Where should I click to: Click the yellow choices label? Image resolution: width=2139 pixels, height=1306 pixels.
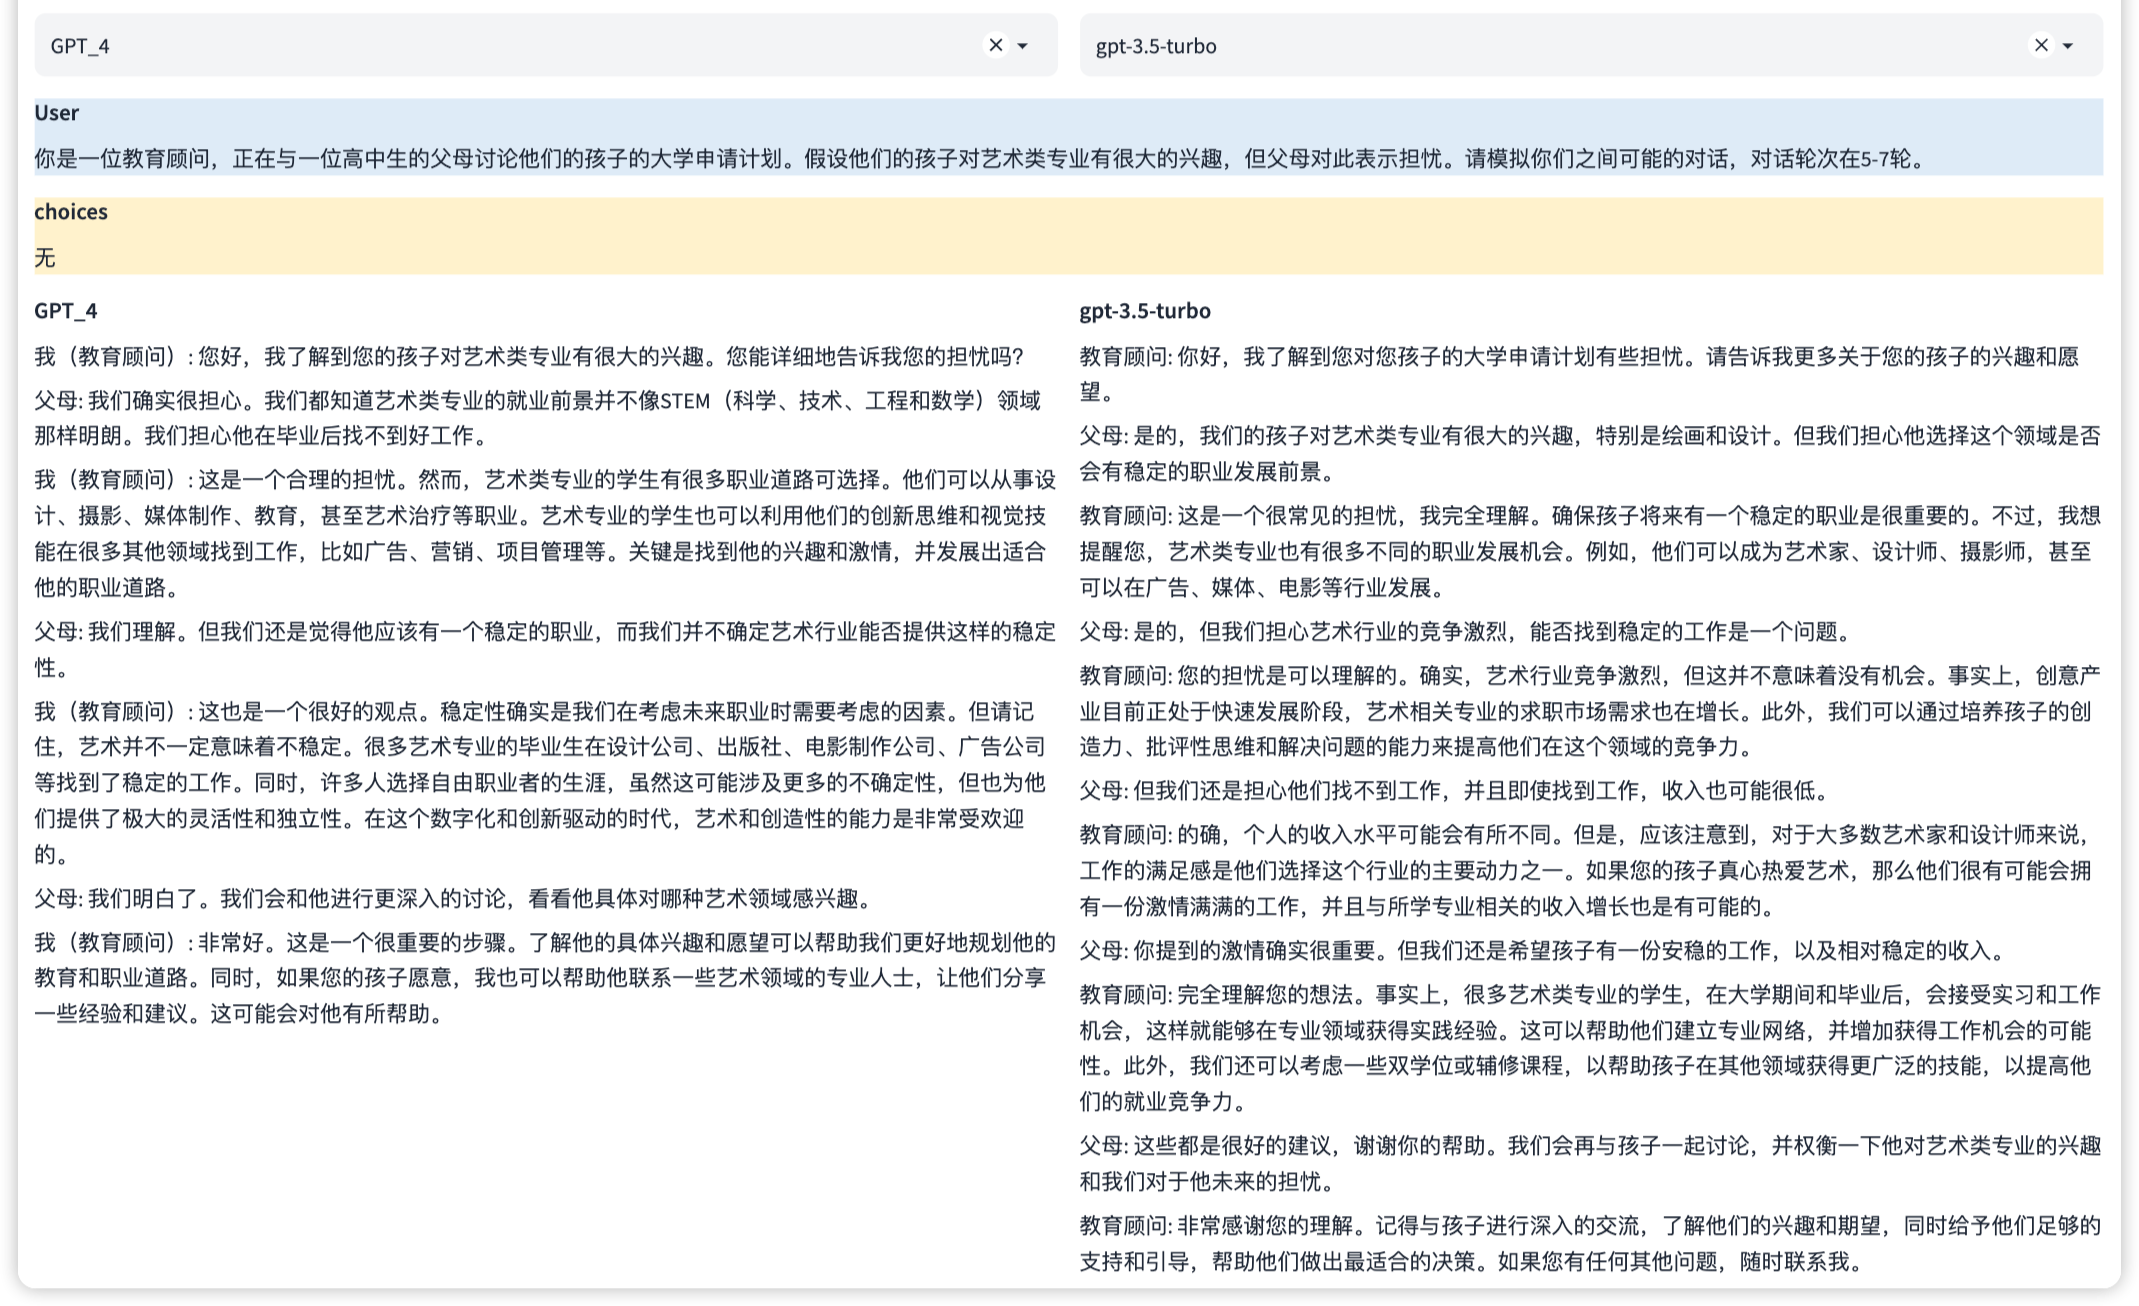[71, 212]
